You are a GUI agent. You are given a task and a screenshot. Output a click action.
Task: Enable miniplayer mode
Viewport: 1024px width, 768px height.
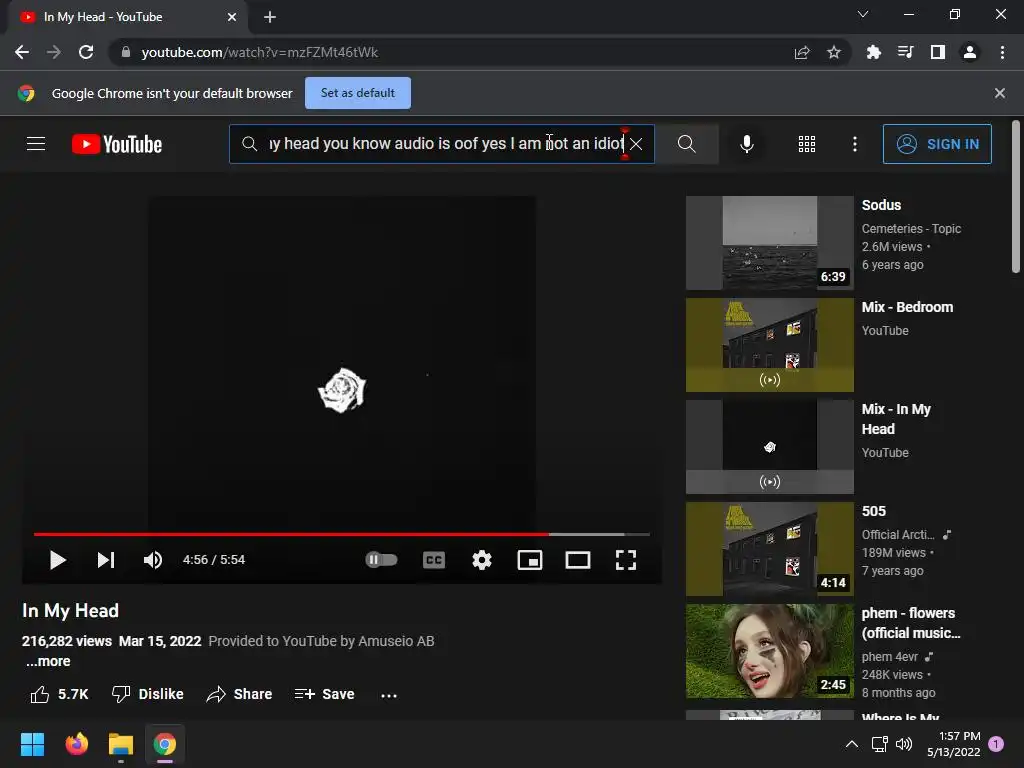(x=530, y=560)
